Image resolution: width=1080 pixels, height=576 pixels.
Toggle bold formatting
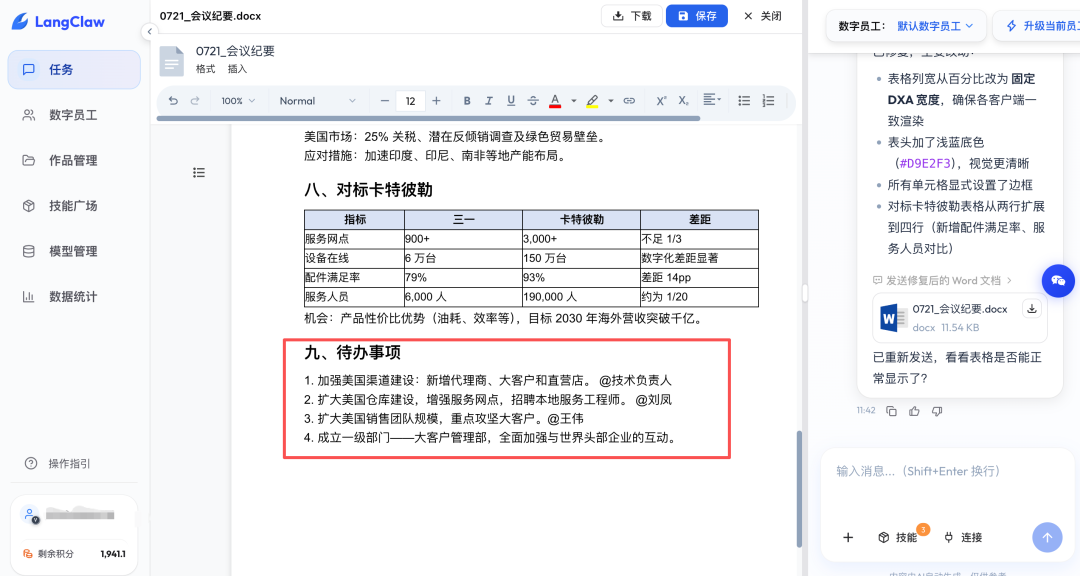467,101
